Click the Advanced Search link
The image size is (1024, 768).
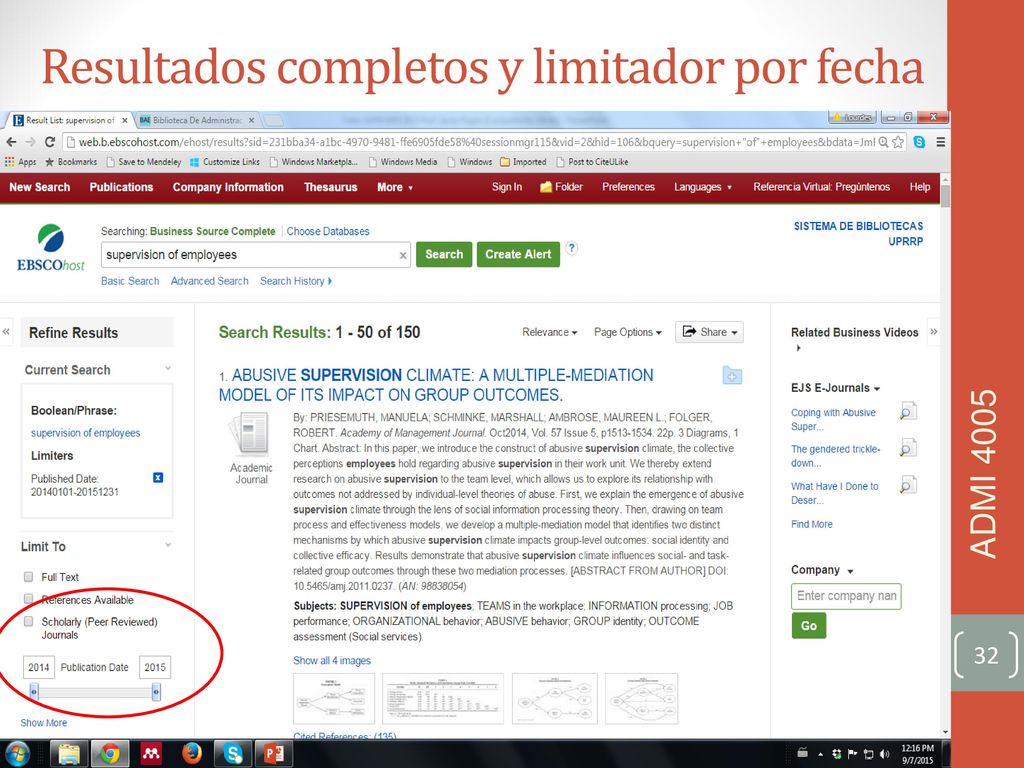pos(210,281)
